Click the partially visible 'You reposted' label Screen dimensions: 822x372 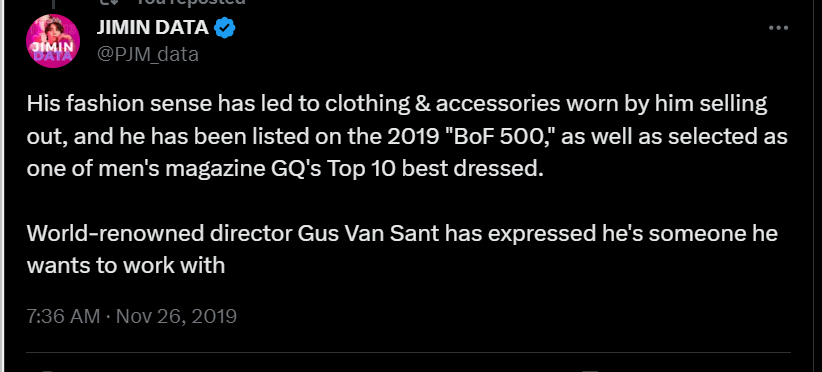(191, 2)
